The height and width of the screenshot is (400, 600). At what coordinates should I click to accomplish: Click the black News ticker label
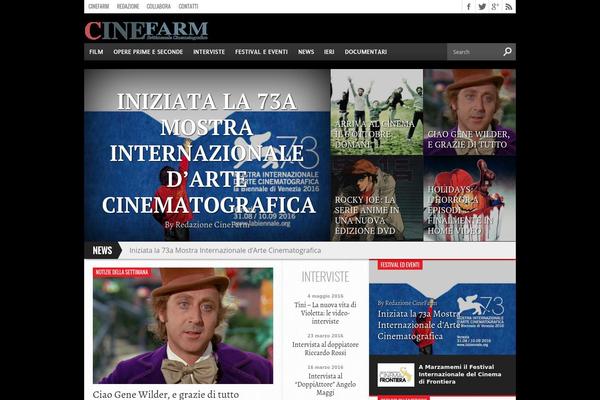pyautogui.click(x=102, y=250)
